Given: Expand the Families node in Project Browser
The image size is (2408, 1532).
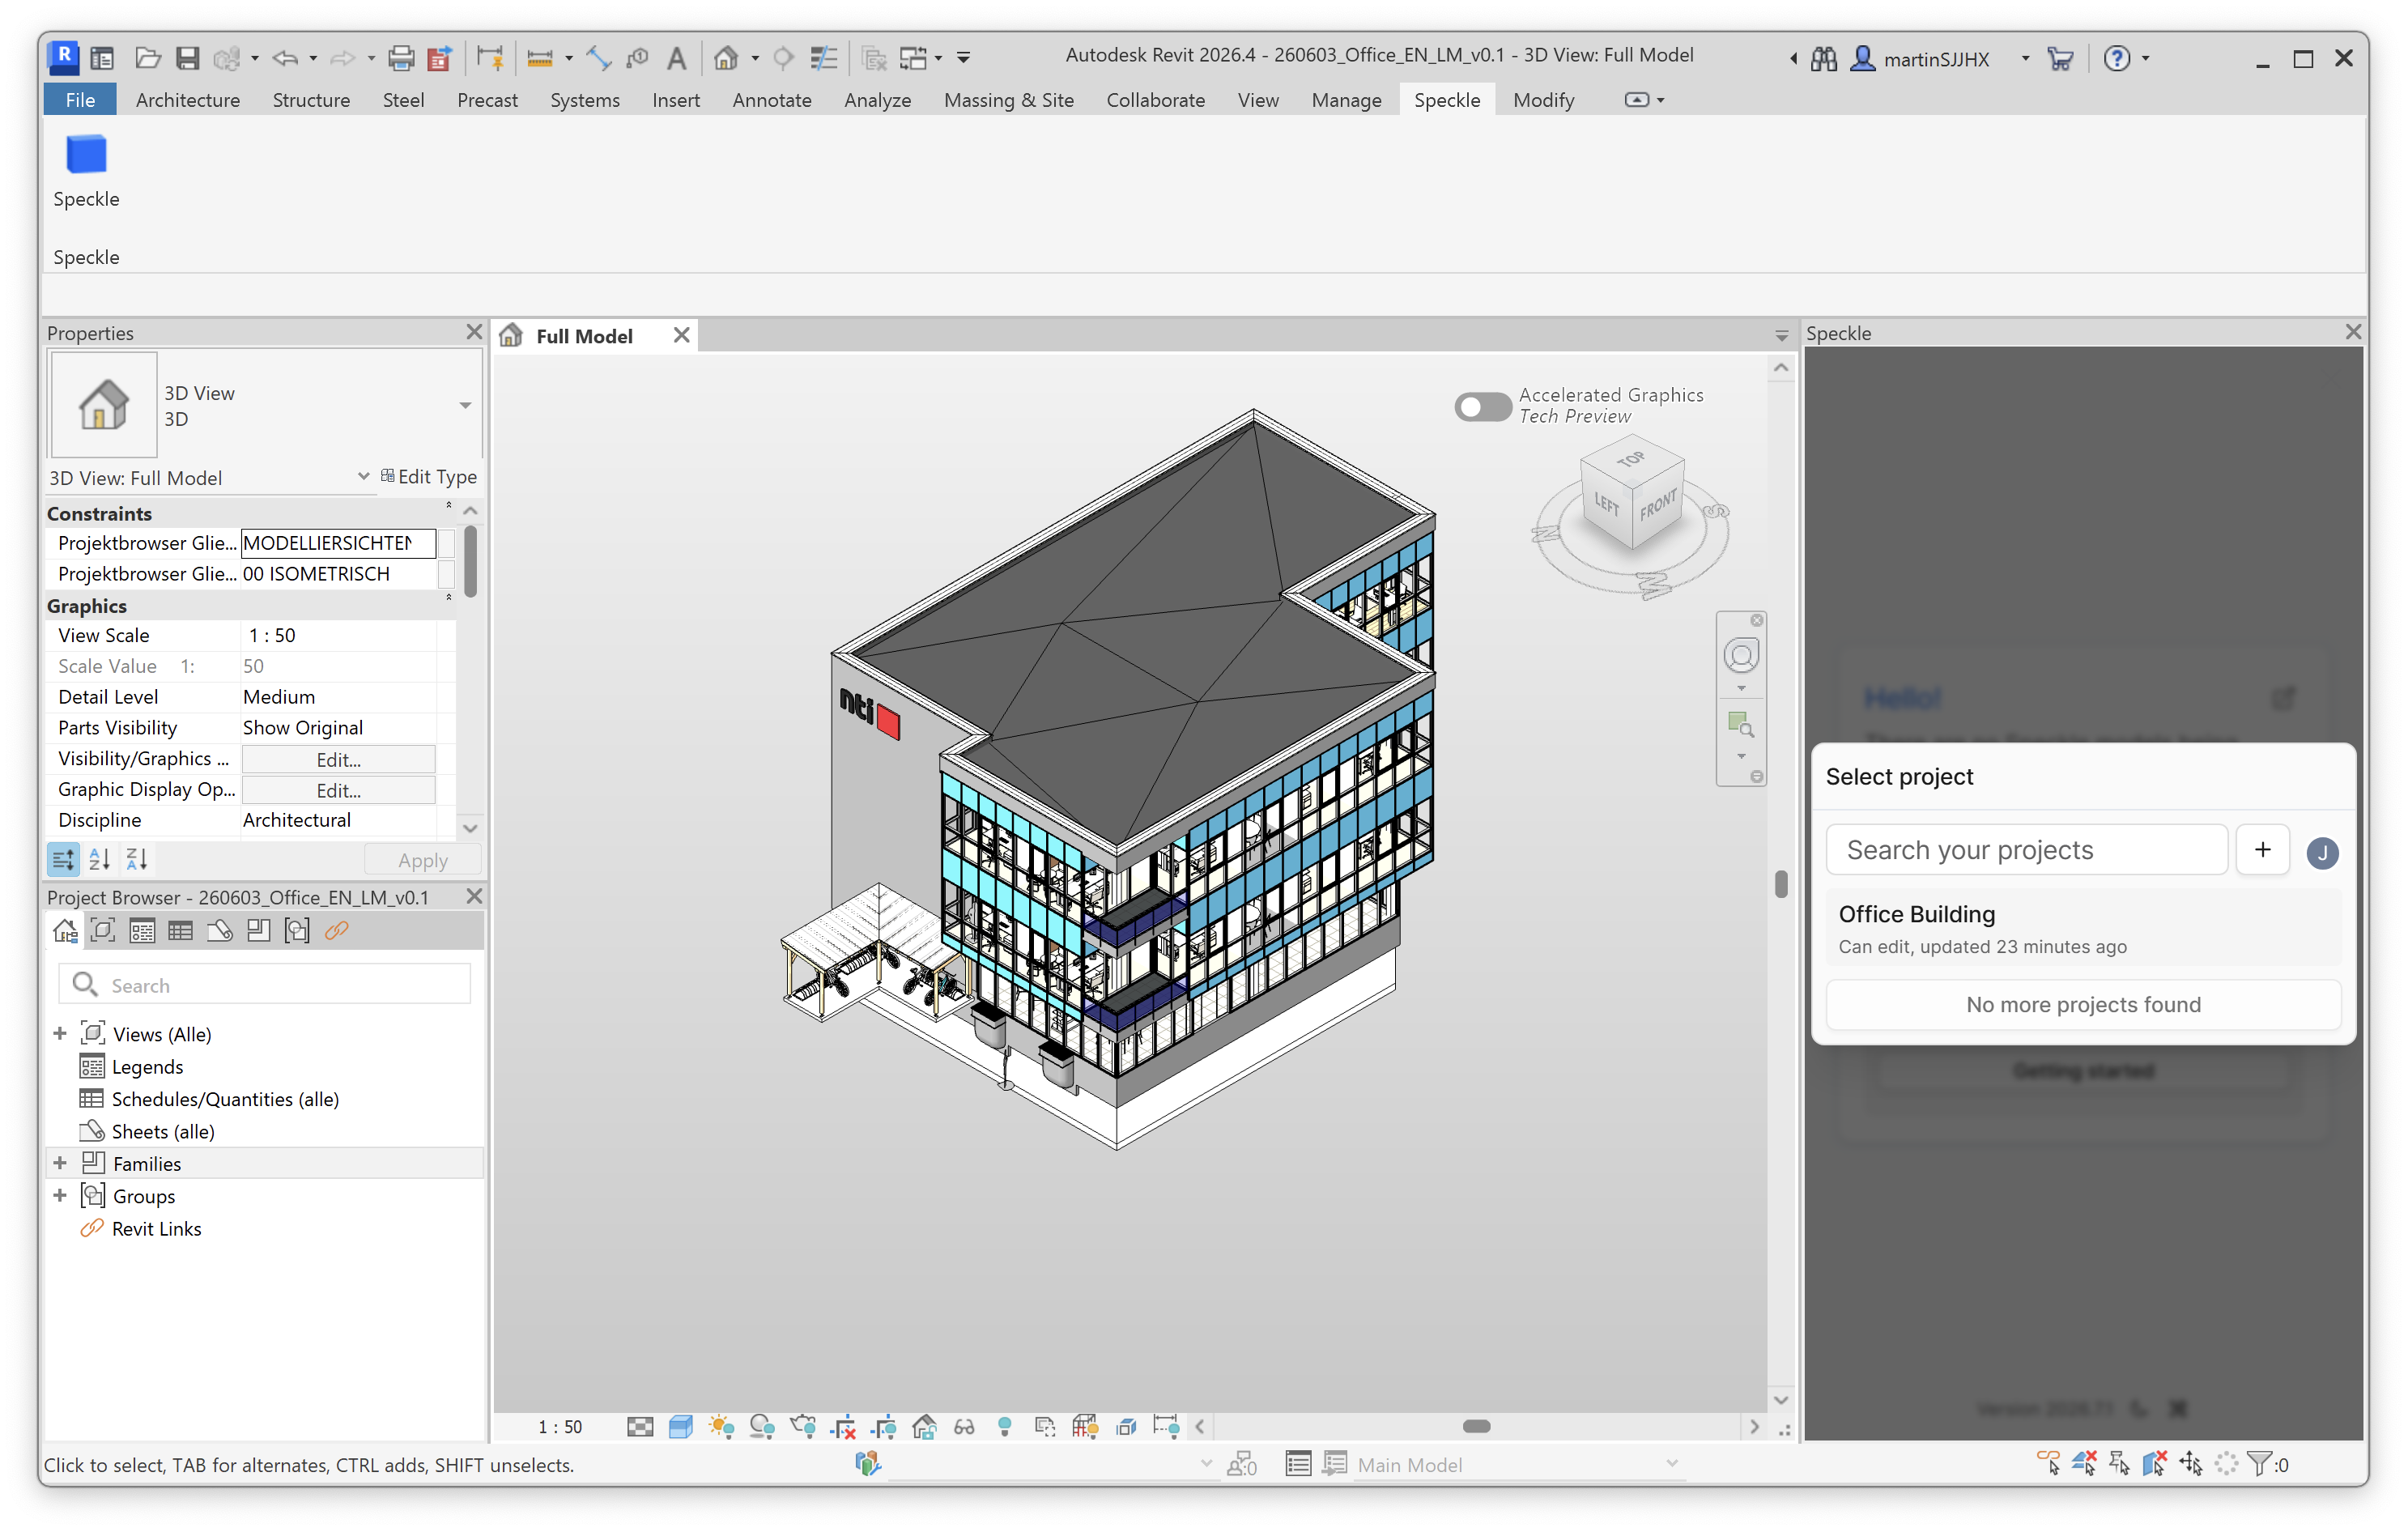Looking at the screenshot, I should (x=60, y=1163).
